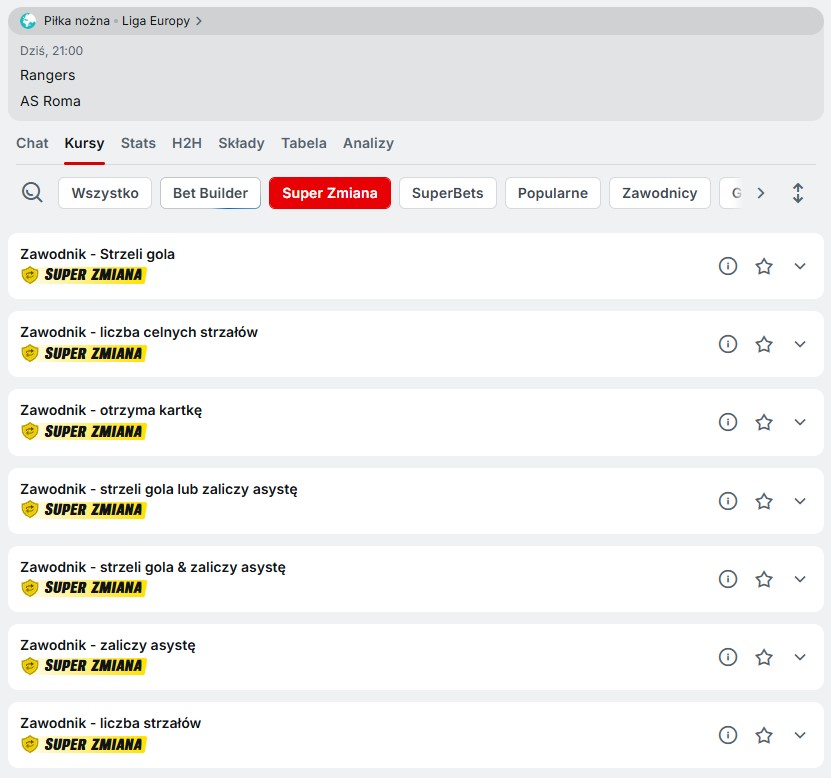This screenshot has height=778, width=831.
Task: View info for Zawodnik - zaliczy asystę
Action: (x=728, y=657)
